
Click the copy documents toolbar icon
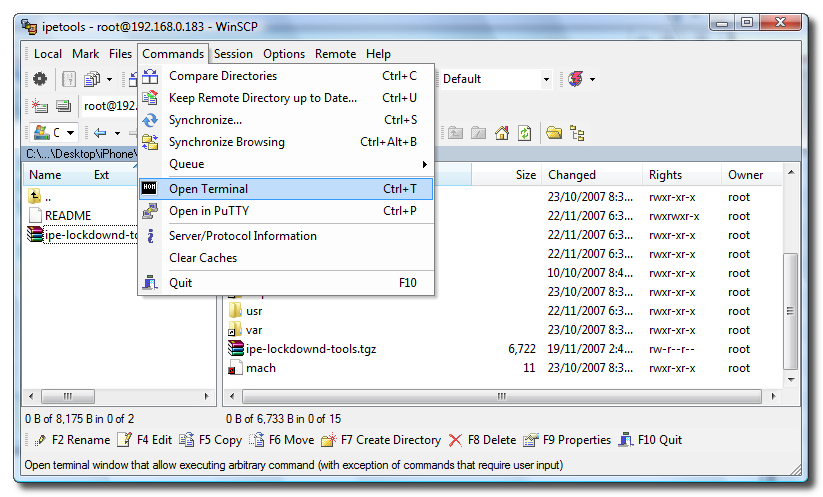click(92, 79)
